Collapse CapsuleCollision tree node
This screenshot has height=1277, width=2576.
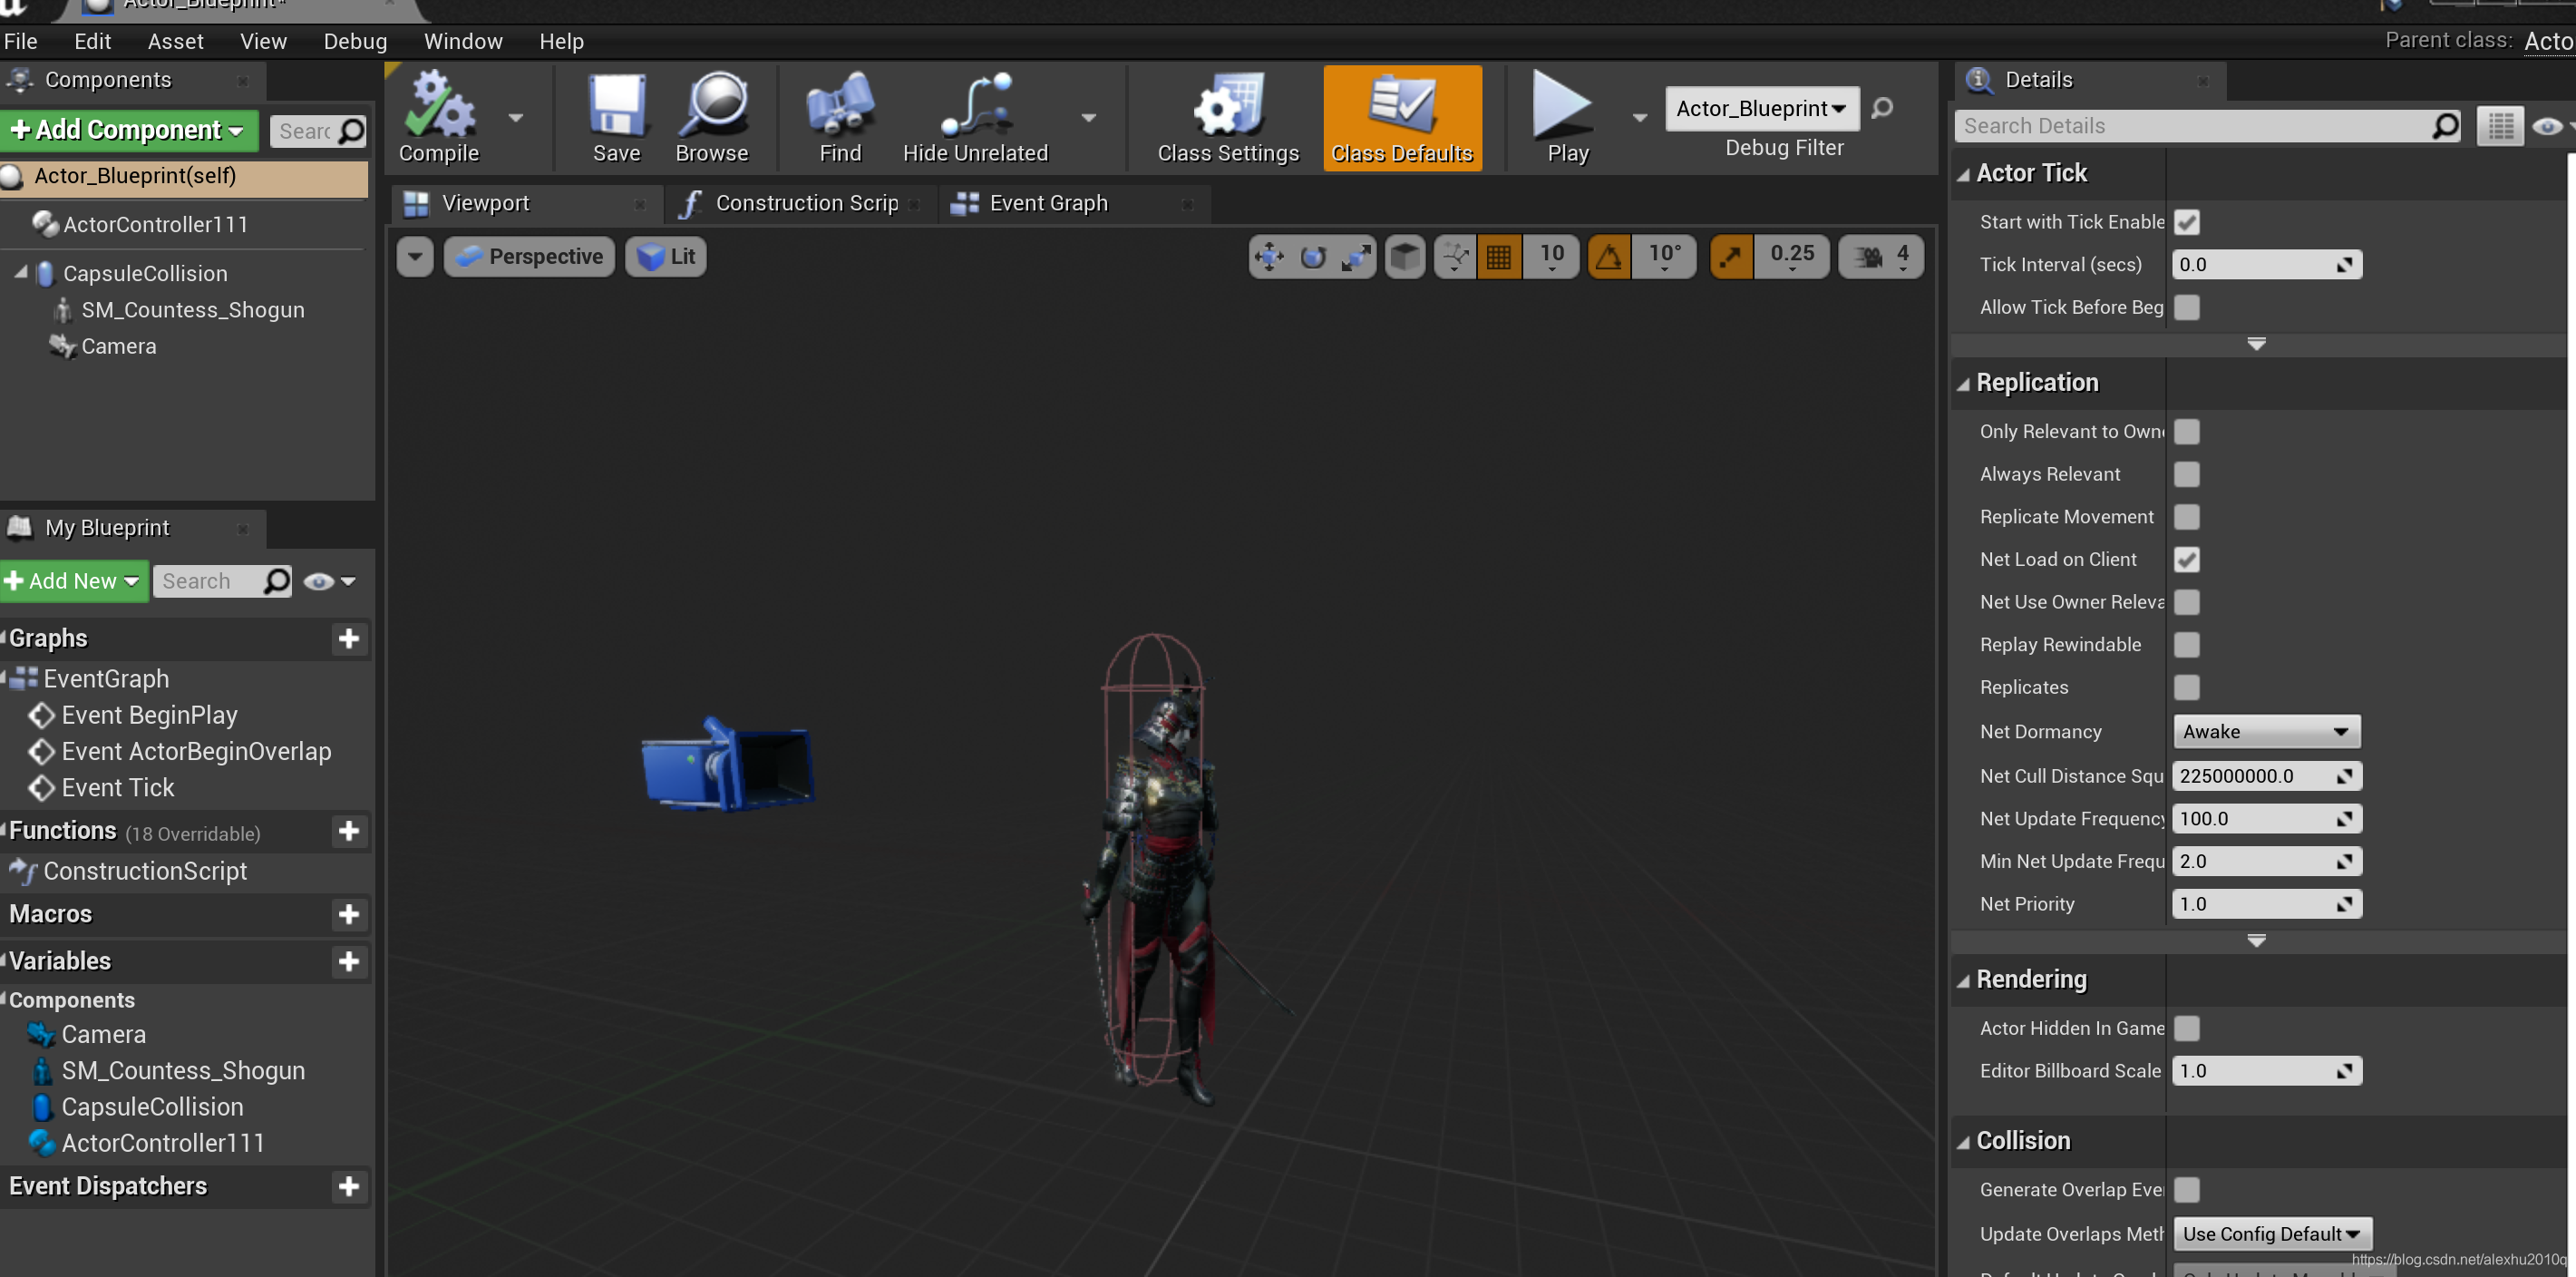(x=20, y=272)
